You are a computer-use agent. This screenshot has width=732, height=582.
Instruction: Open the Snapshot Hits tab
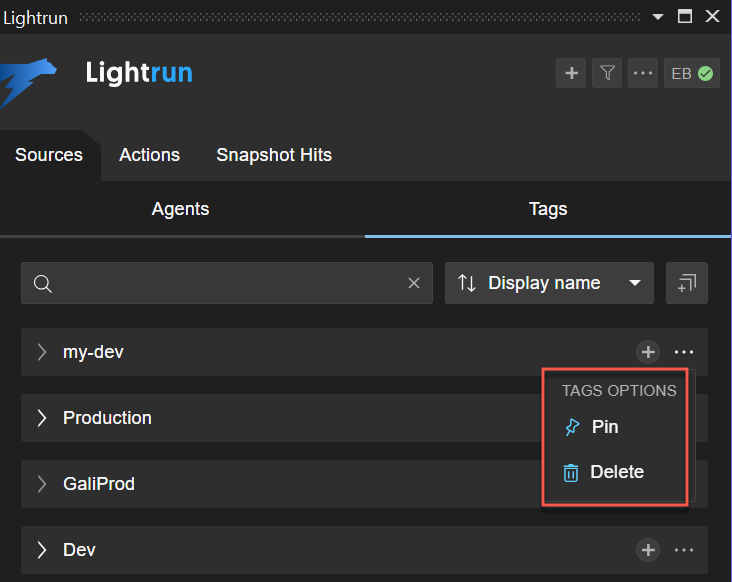(274, 155)
